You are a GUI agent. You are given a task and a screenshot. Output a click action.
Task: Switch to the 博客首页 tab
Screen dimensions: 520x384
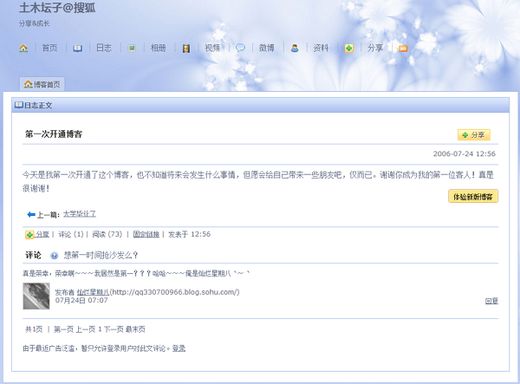point(42,84)
